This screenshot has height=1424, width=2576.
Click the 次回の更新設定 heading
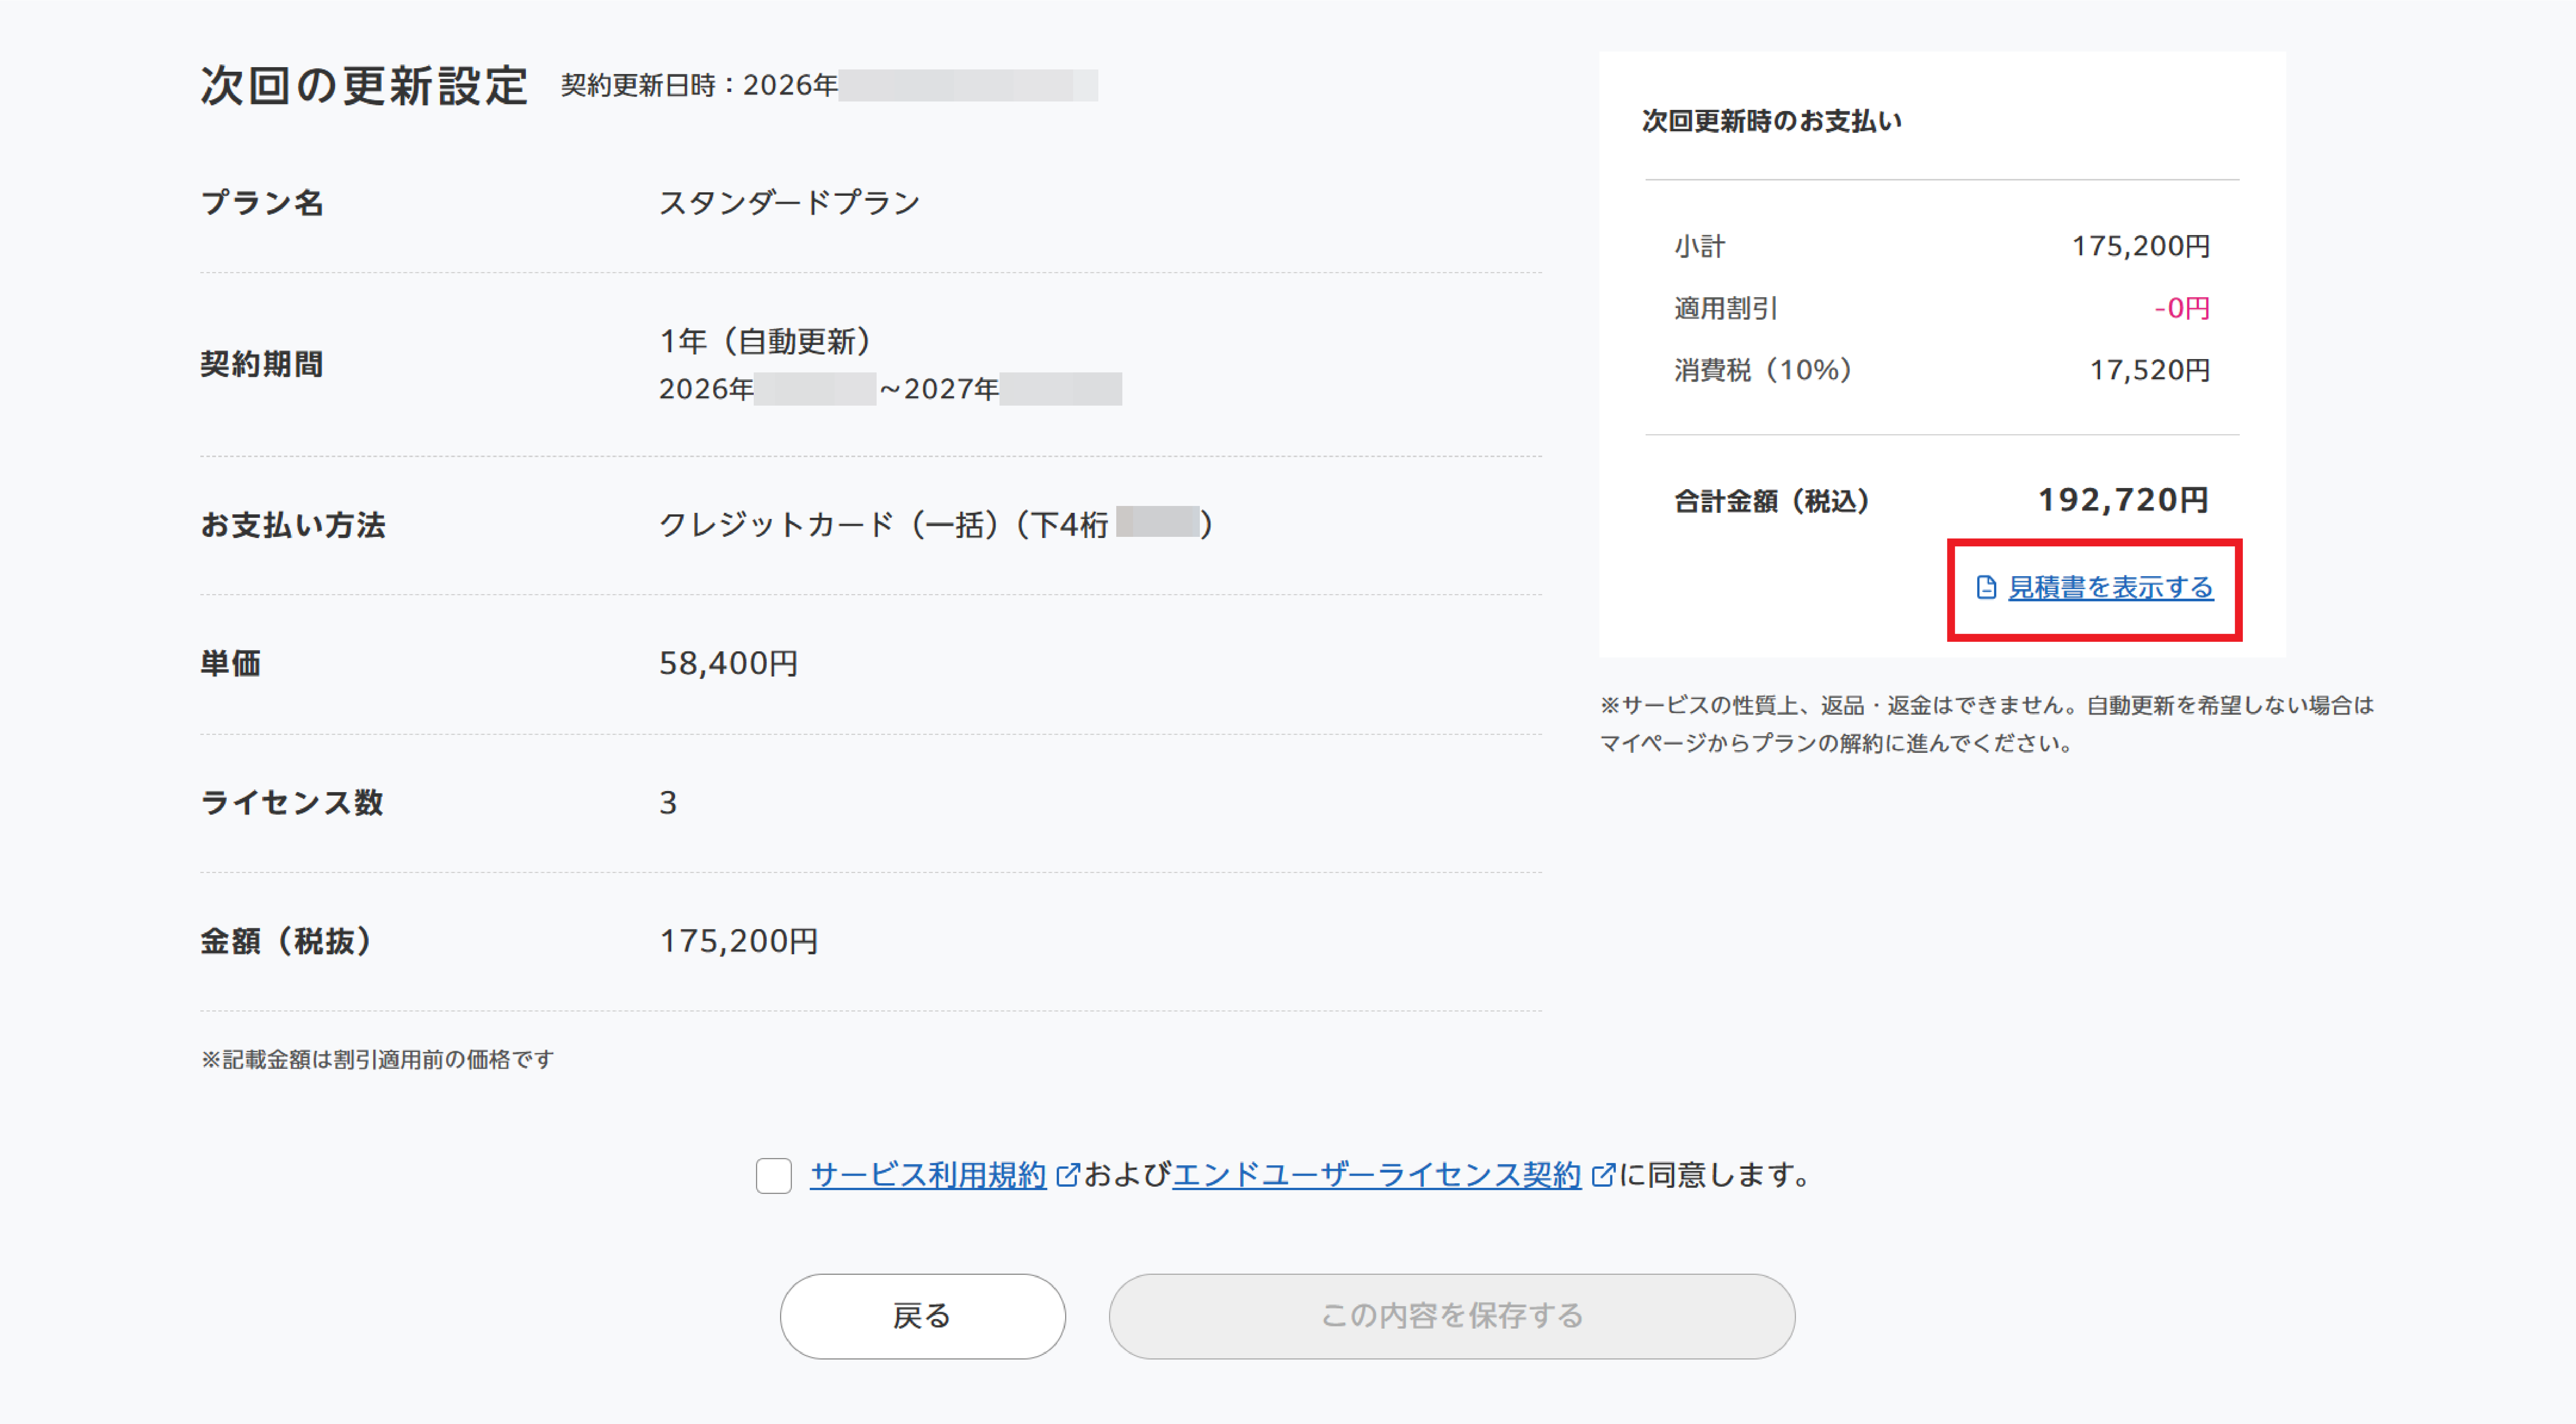(364, 86)
